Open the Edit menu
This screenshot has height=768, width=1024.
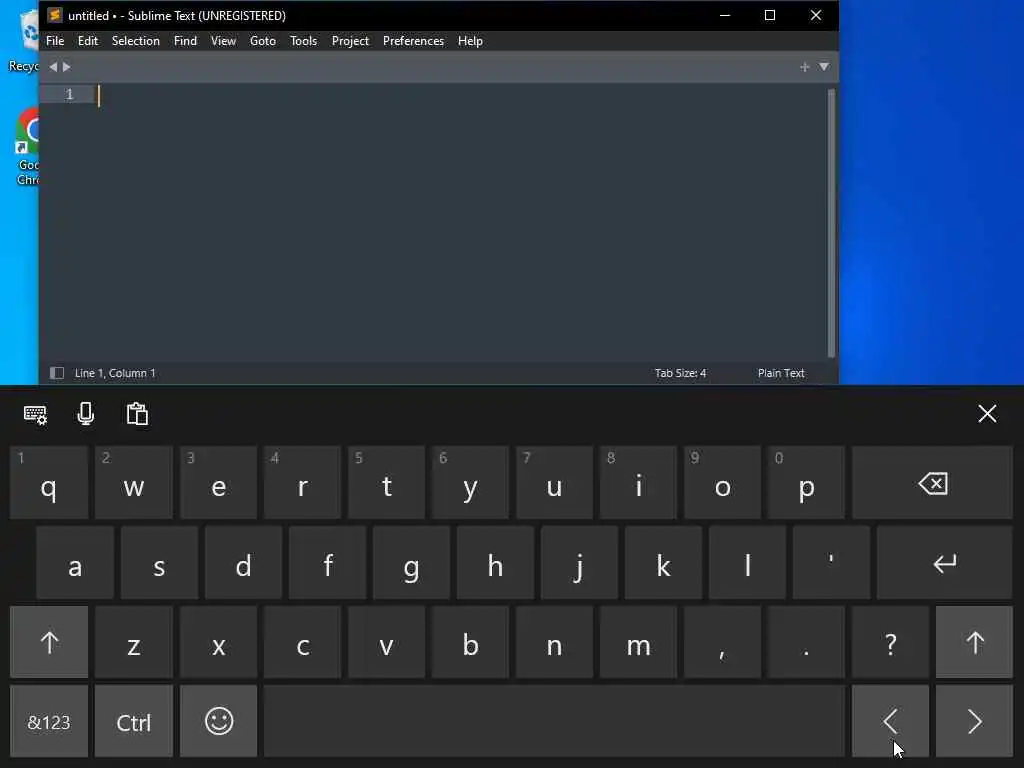tap(88, 40)
